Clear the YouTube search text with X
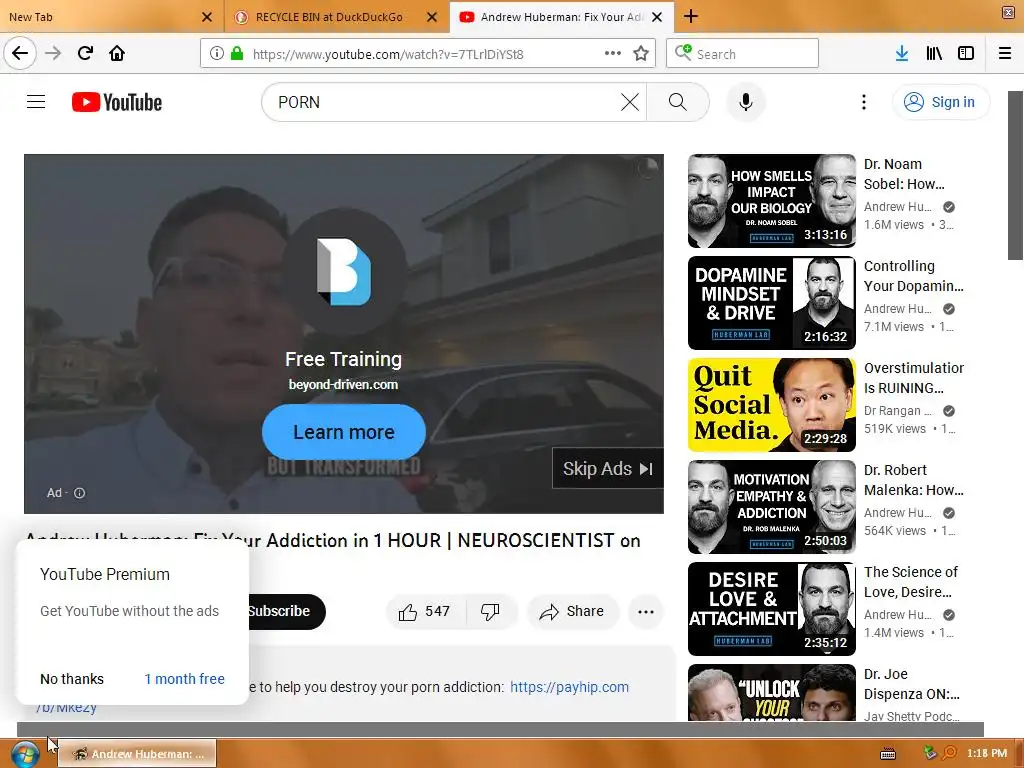This screenshot has height=768, width=1024. 630,102
